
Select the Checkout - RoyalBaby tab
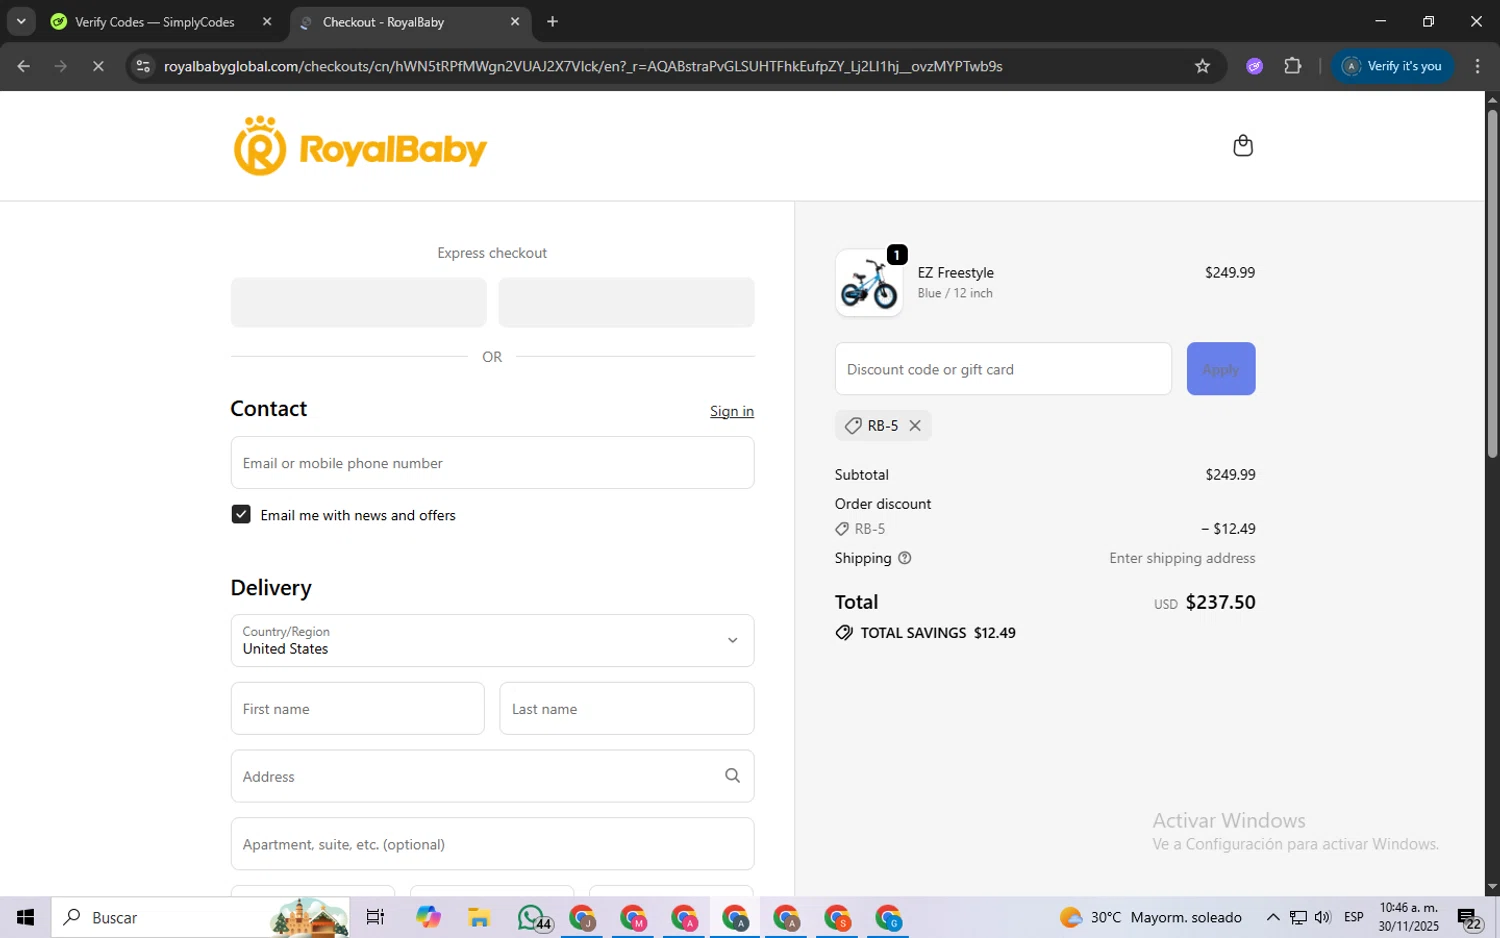[410, 22]
